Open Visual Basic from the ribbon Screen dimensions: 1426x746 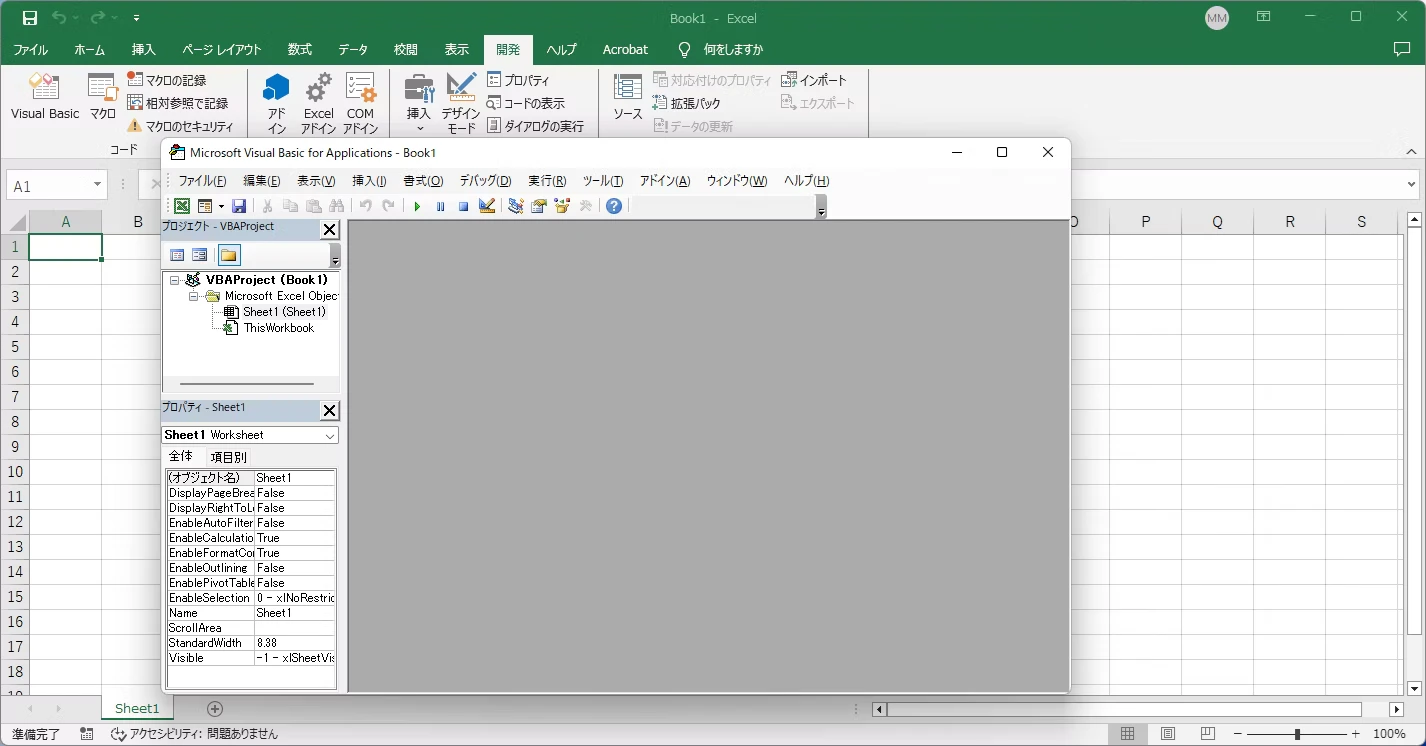[x=45, y=98]
